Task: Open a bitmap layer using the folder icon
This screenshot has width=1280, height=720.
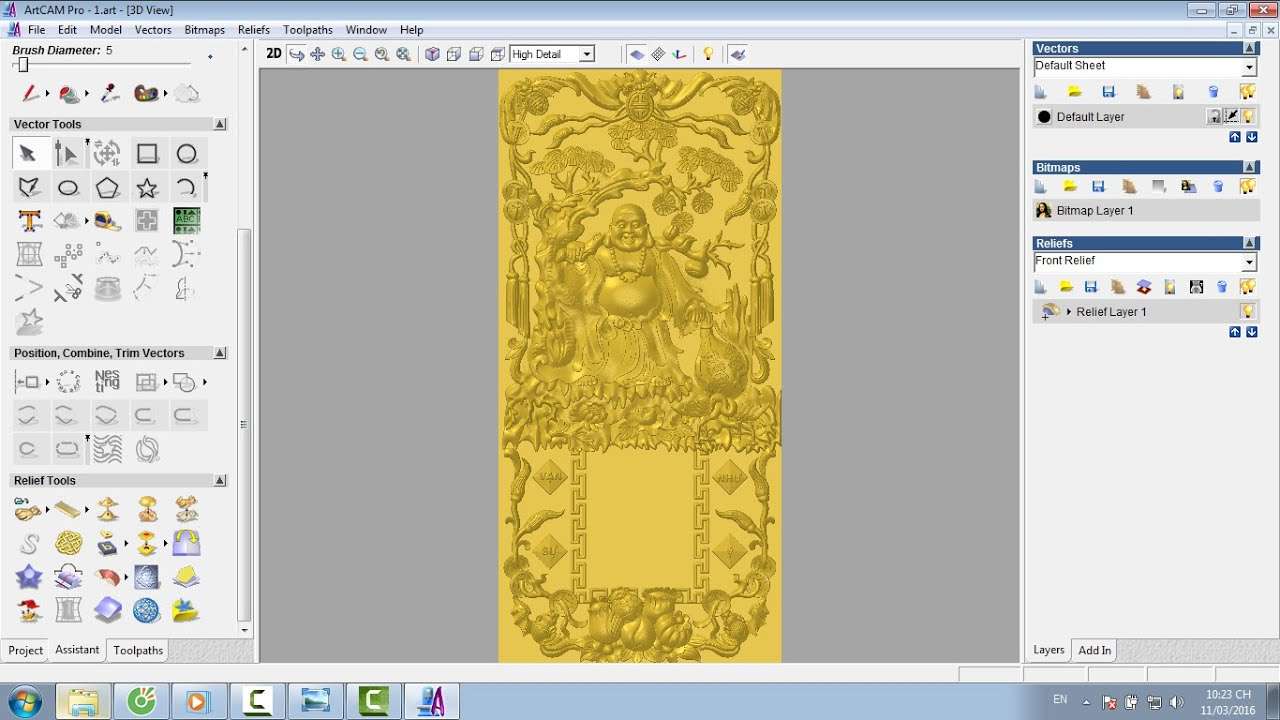Action: click(x=1070, y=186)
